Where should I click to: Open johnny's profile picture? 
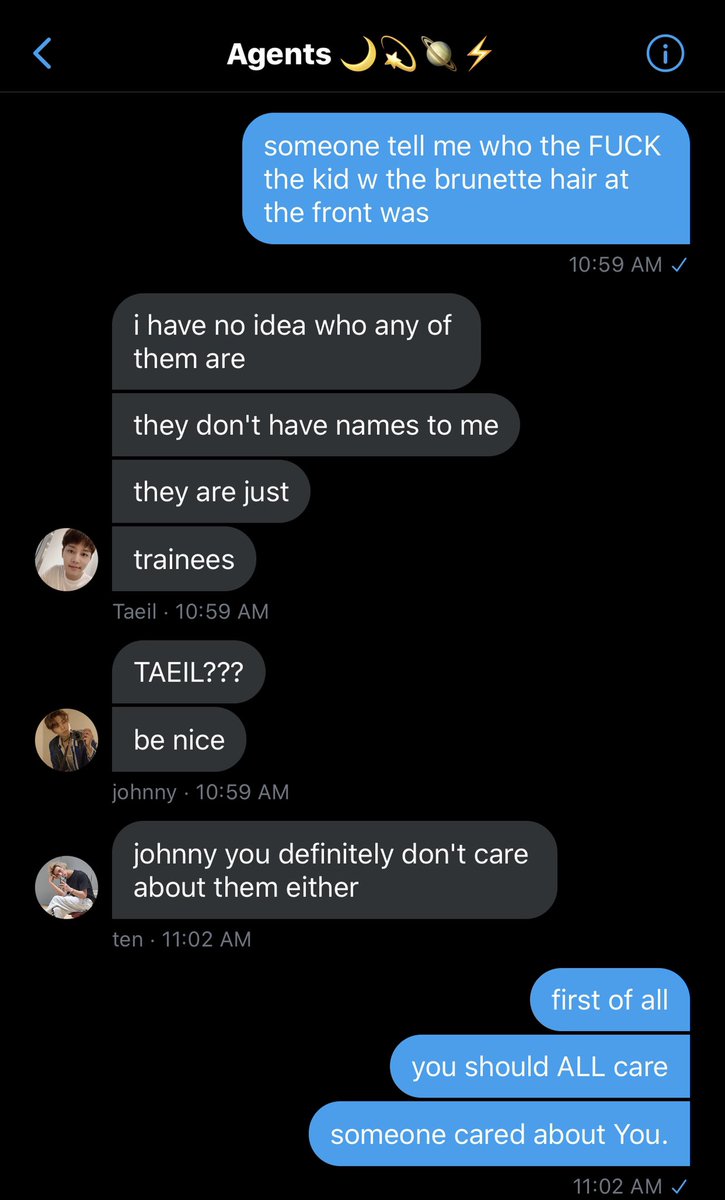click(67, 740)
